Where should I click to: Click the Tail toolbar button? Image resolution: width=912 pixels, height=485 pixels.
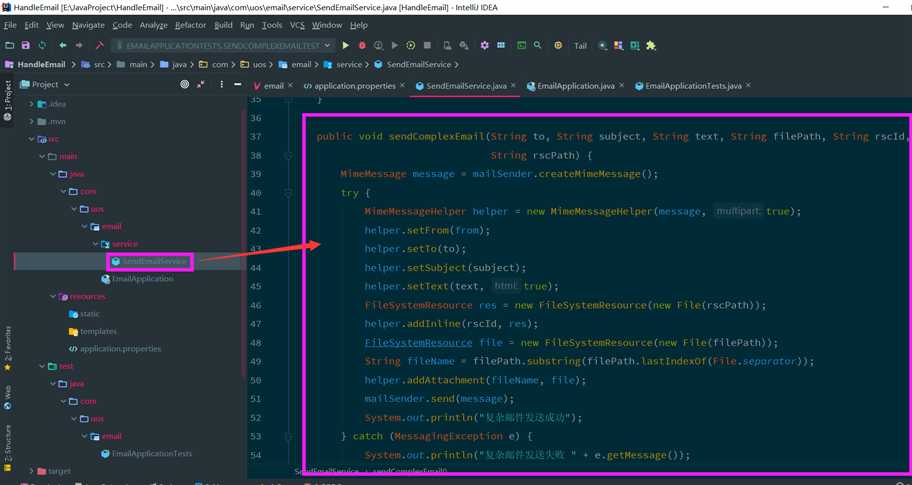pyautogui.click(x=580, y=46)
